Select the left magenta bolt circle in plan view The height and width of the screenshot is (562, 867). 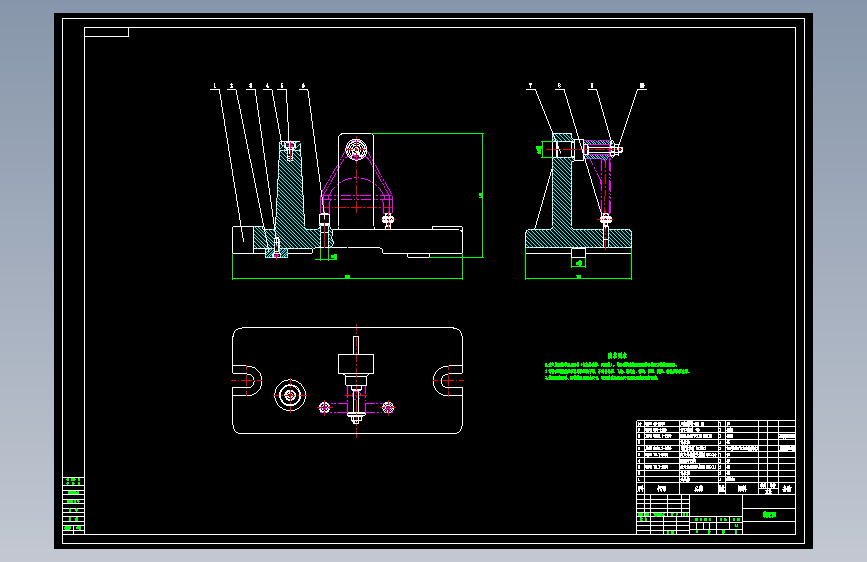pos(325,408)
